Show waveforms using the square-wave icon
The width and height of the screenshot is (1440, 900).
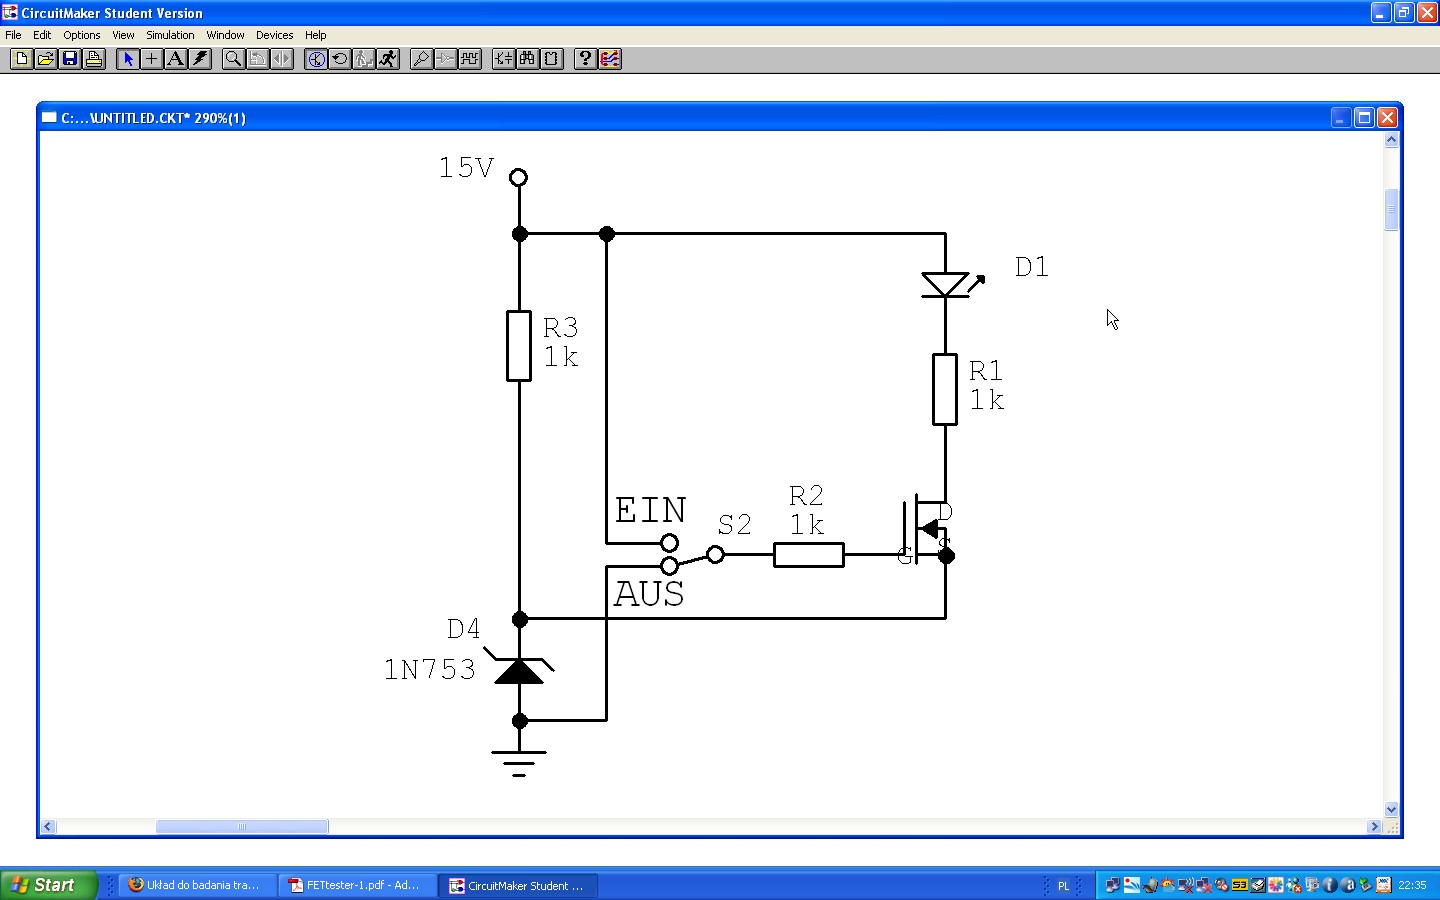click(x=469, y=59)
